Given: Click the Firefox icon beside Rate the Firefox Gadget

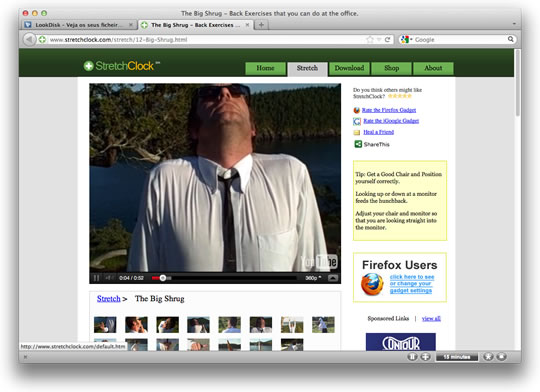Looking at the screenshot, I should (356, 110).
